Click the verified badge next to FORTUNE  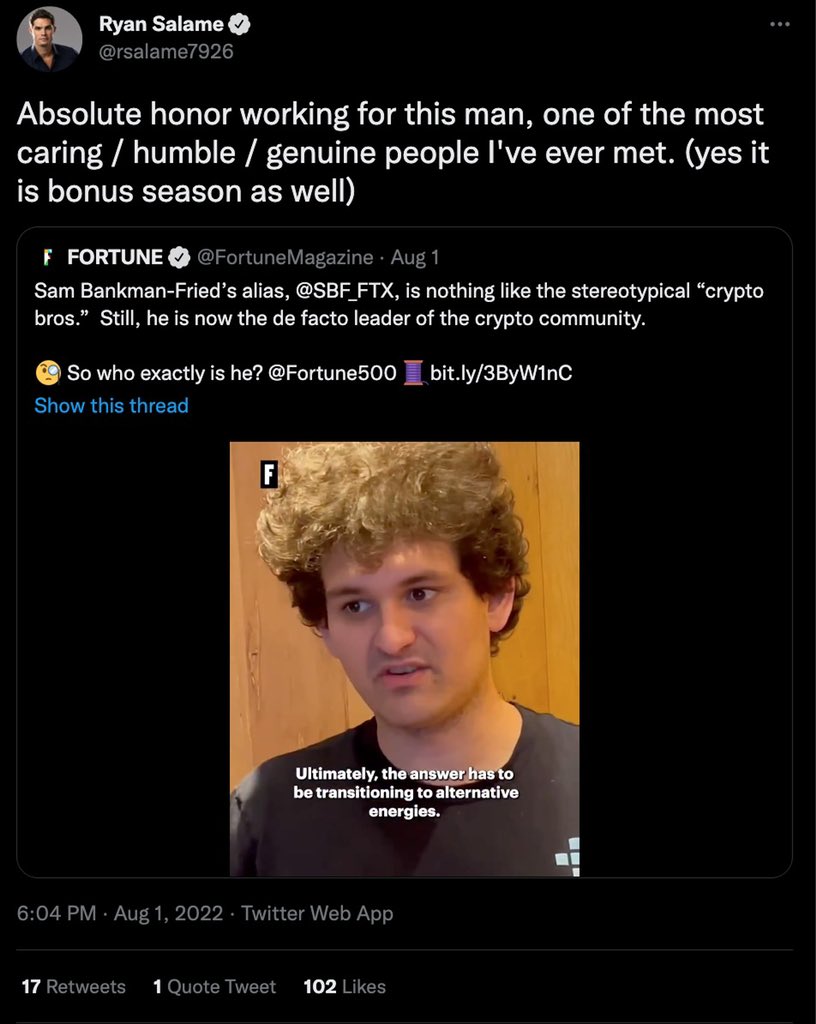[178, 258]
